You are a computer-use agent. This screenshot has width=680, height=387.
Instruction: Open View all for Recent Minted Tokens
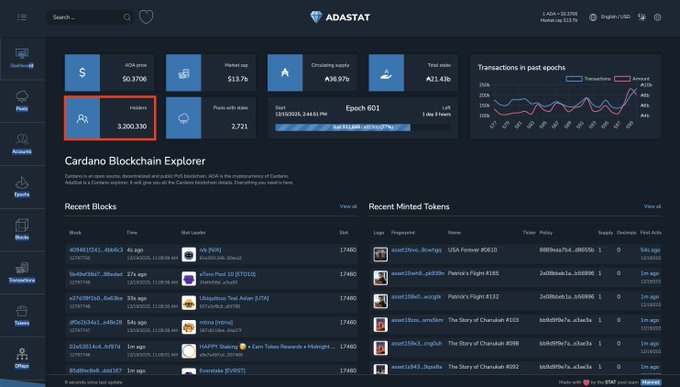(x=652, y=207)
